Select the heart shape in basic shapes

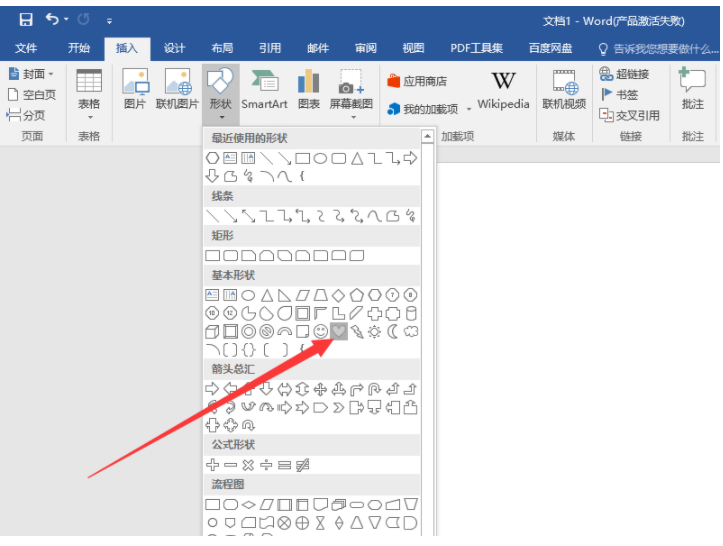[339, 332]
